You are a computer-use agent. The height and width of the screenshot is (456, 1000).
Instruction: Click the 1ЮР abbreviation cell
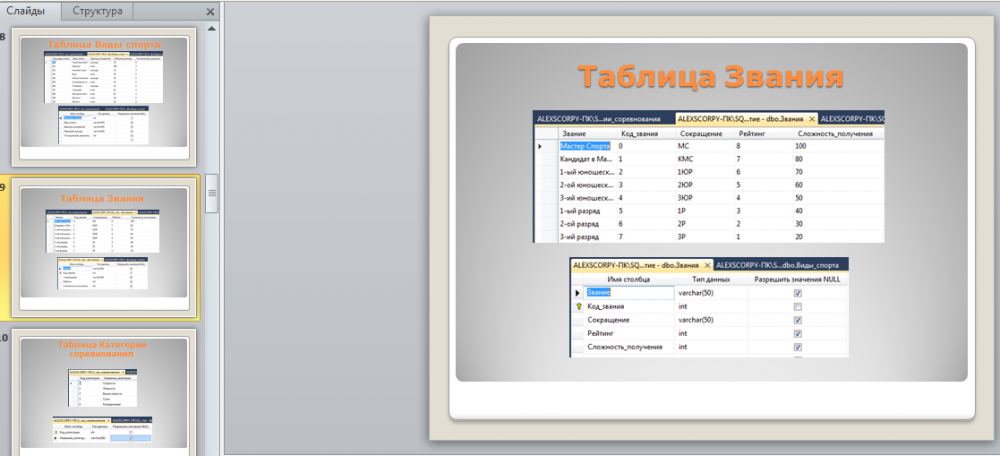704,172
